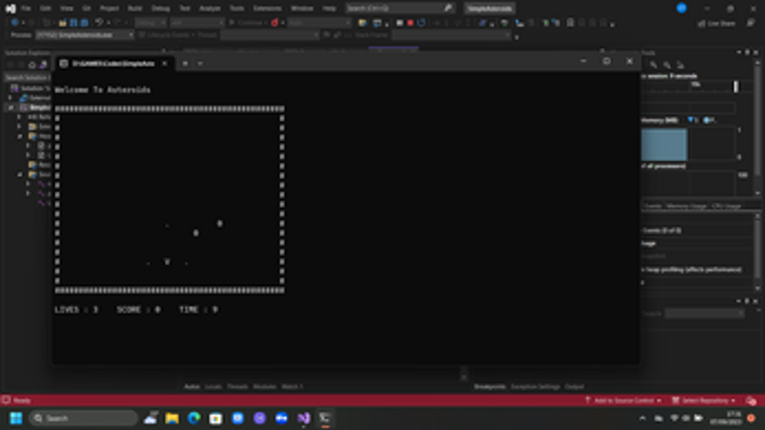This screenshot has height=430, width=765.
Task: Click the Solution Explorer home icon
Action: [32, 64]
